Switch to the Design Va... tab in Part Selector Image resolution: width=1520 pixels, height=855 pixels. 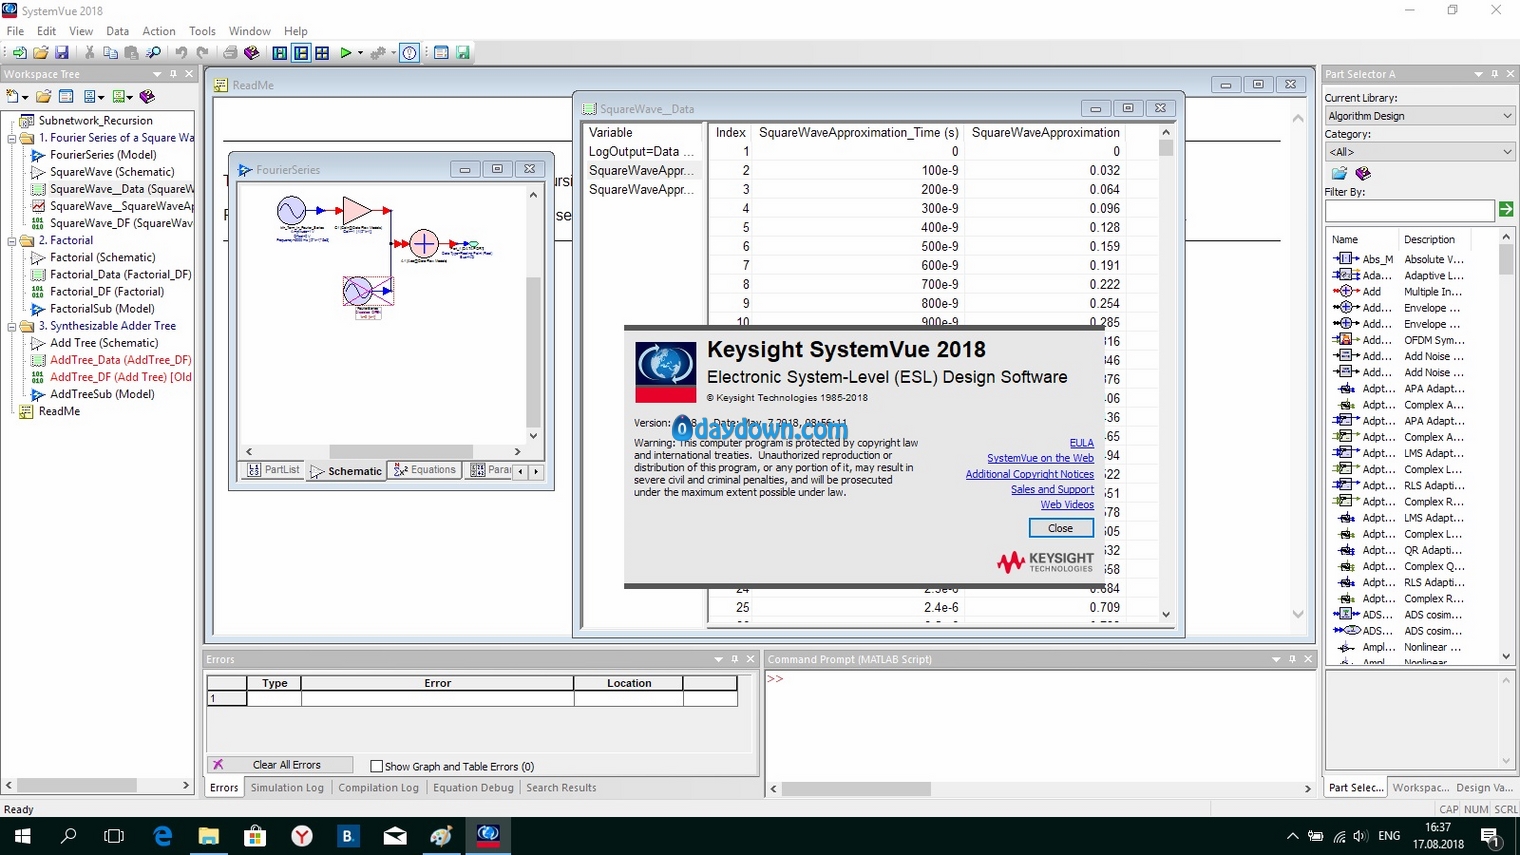(1484, 788)
